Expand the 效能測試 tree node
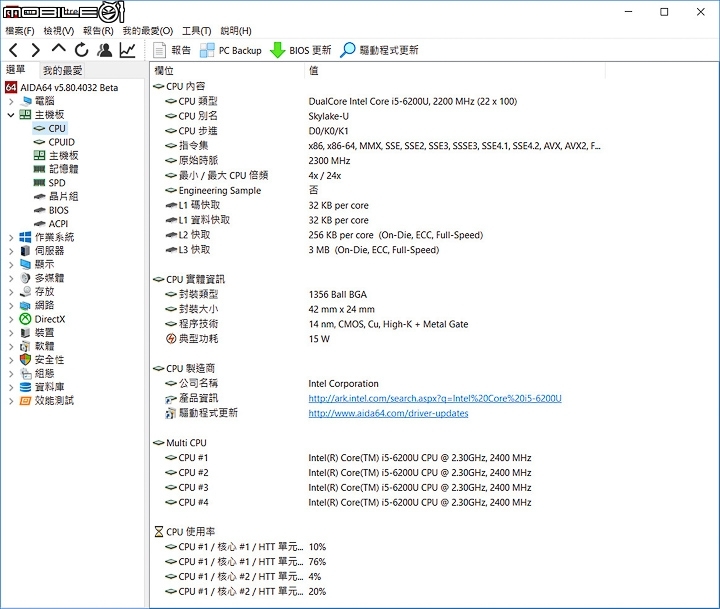 point(11,401)
